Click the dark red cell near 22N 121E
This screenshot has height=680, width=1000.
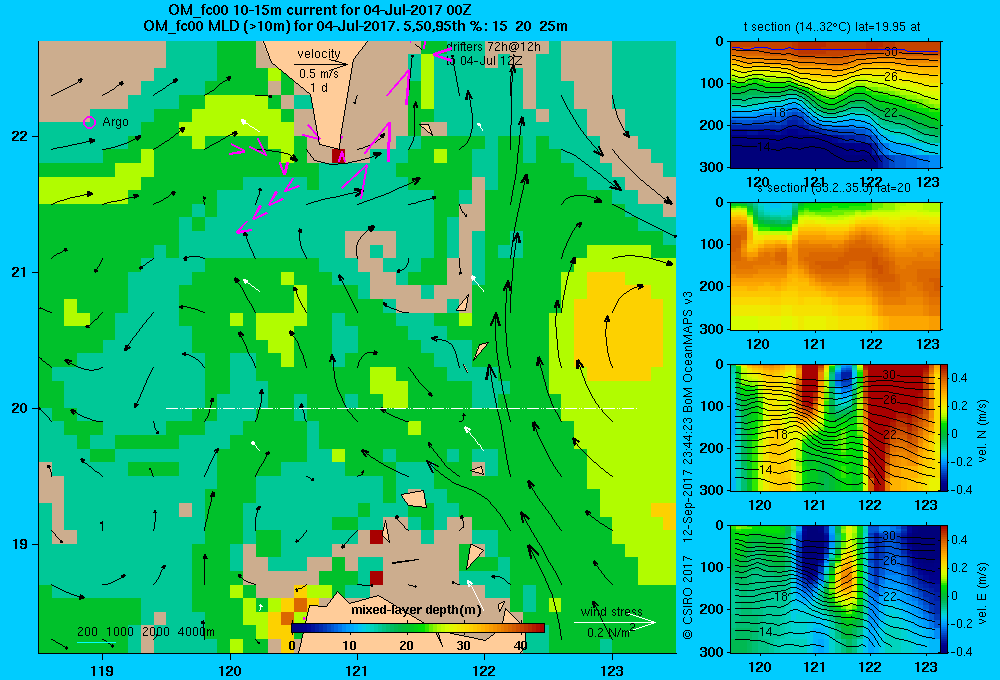[338, 156]
